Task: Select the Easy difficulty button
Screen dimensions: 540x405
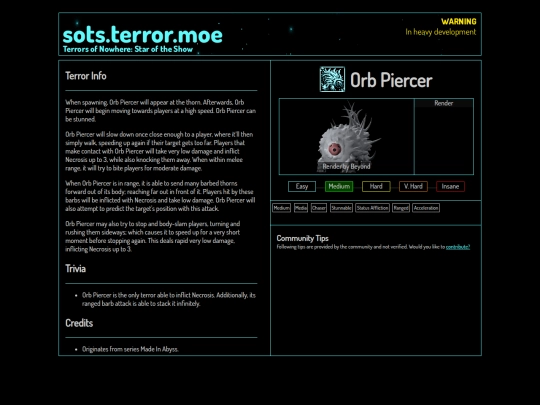Action: 302,186
